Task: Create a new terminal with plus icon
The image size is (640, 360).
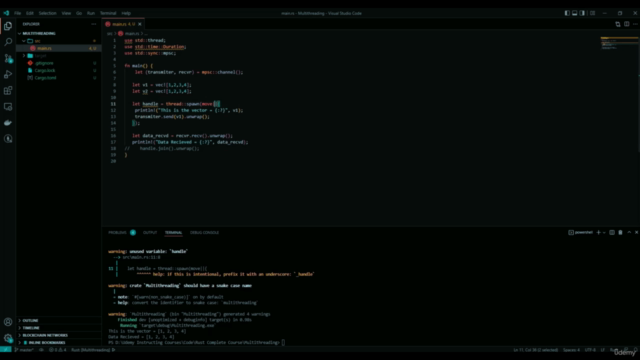Action: pos(598,233)
